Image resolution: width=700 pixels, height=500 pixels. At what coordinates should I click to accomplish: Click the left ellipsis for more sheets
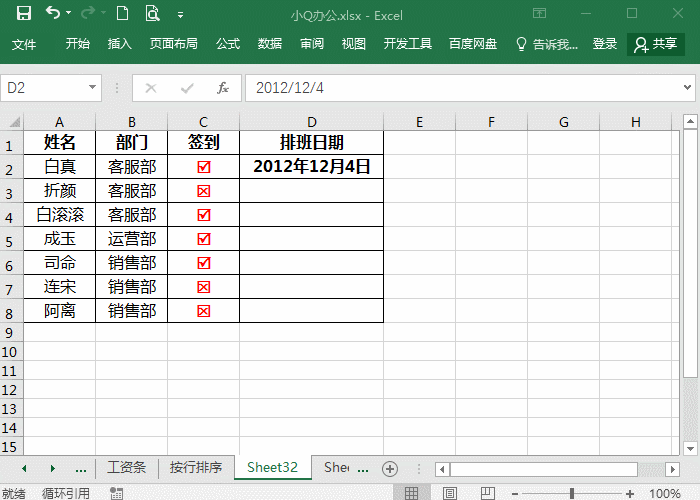(81, 470)
